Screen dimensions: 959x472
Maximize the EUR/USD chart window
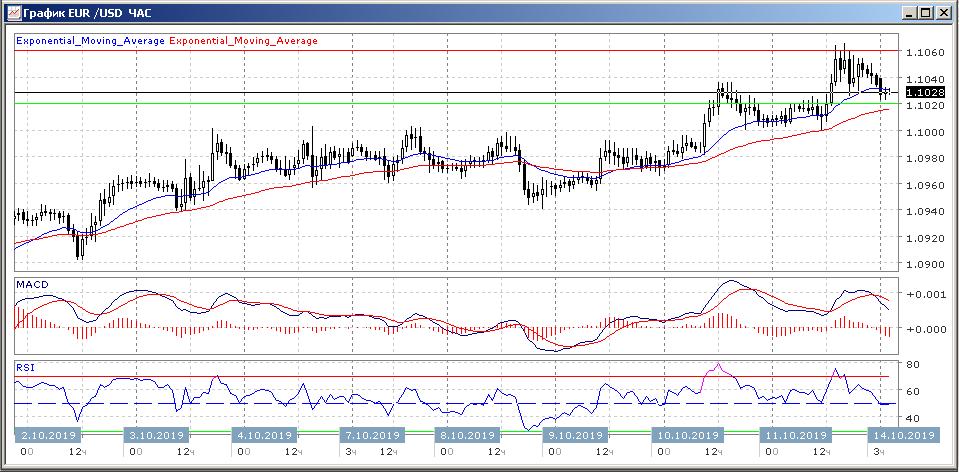pyautogui.click(x=925, y=13)
